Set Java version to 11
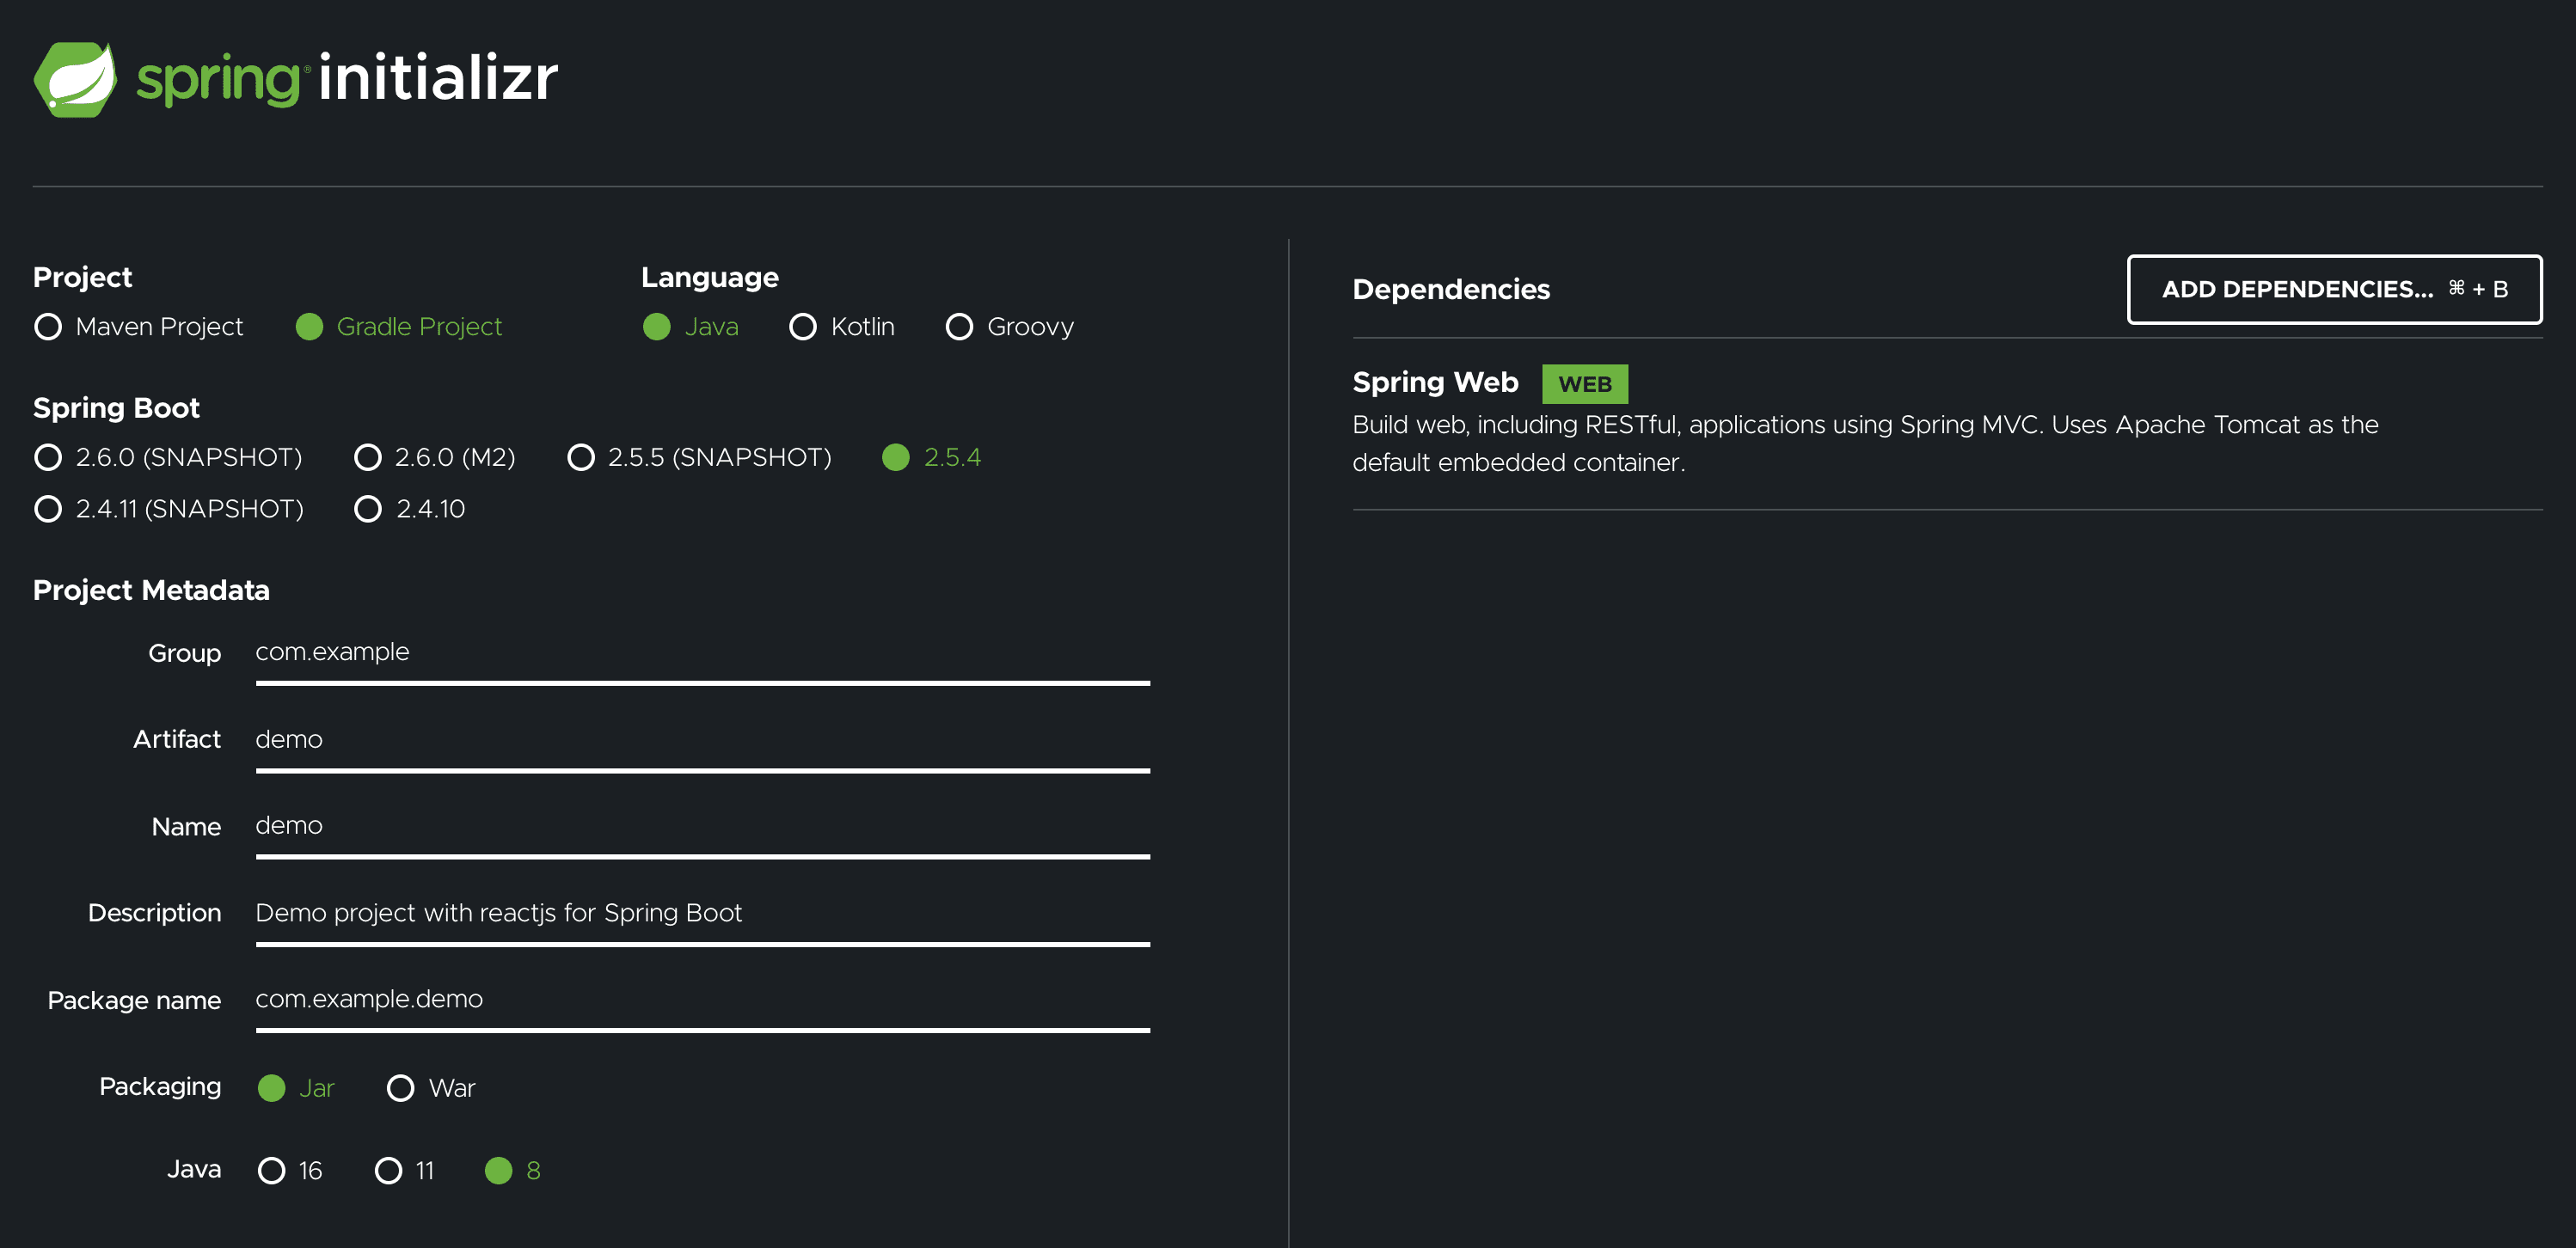2576x1248 pixels. tap(389, 1171)
